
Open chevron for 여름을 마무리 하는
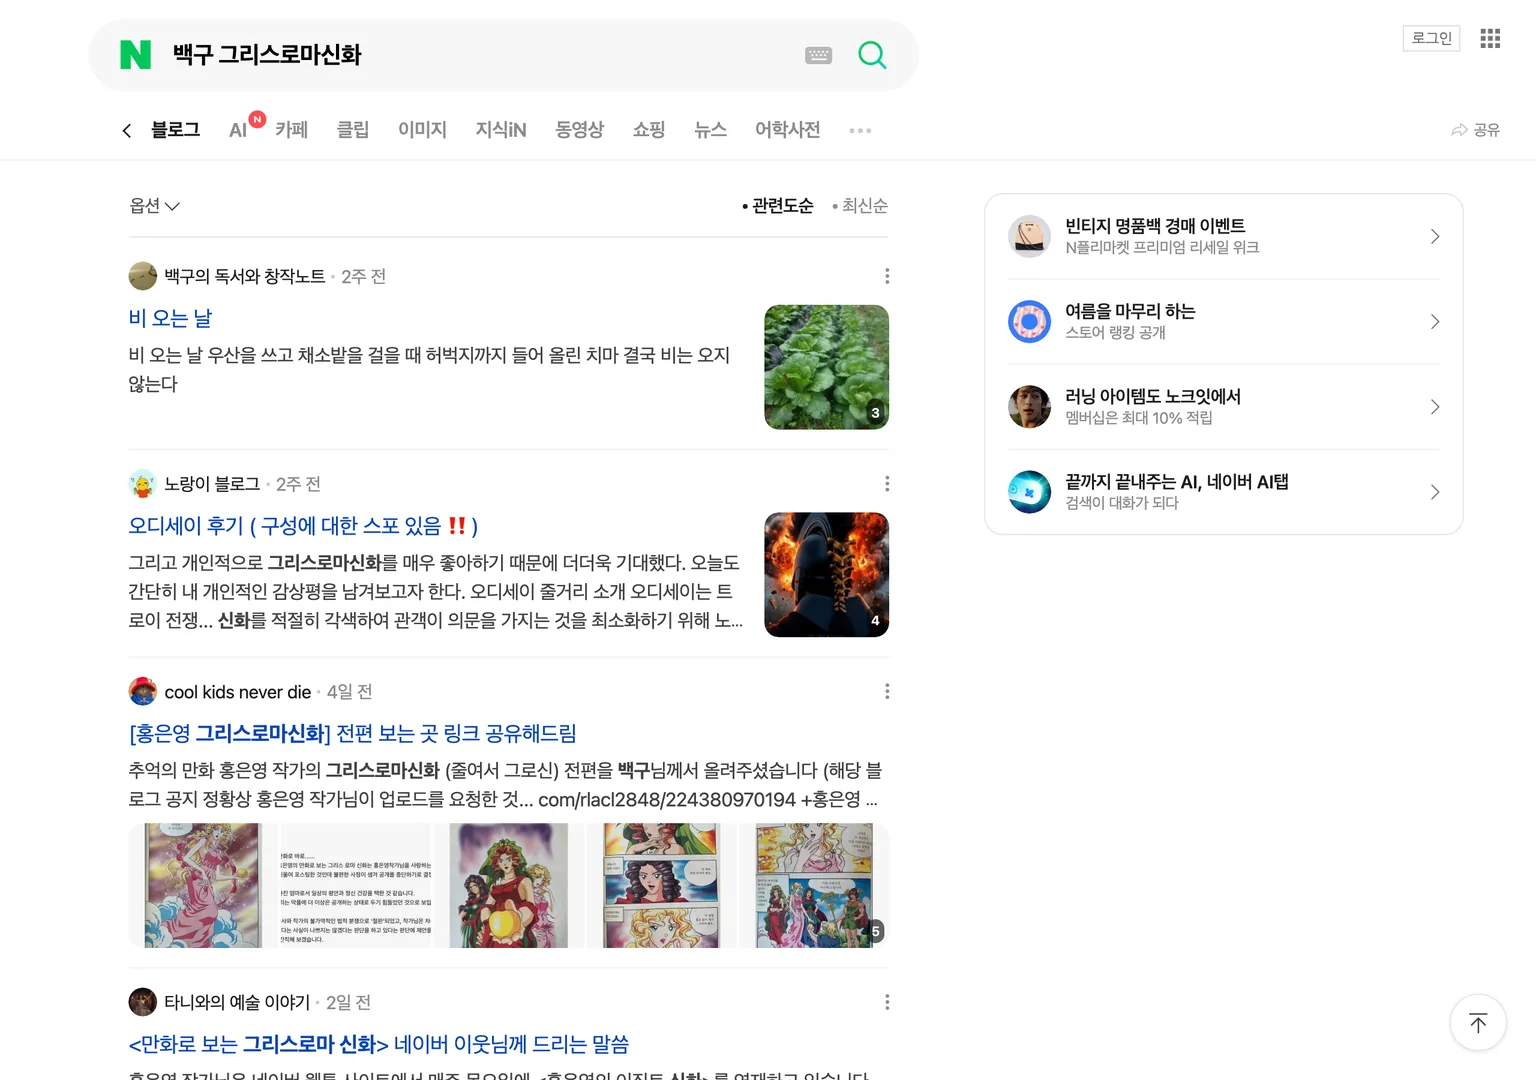point(1434,321)
